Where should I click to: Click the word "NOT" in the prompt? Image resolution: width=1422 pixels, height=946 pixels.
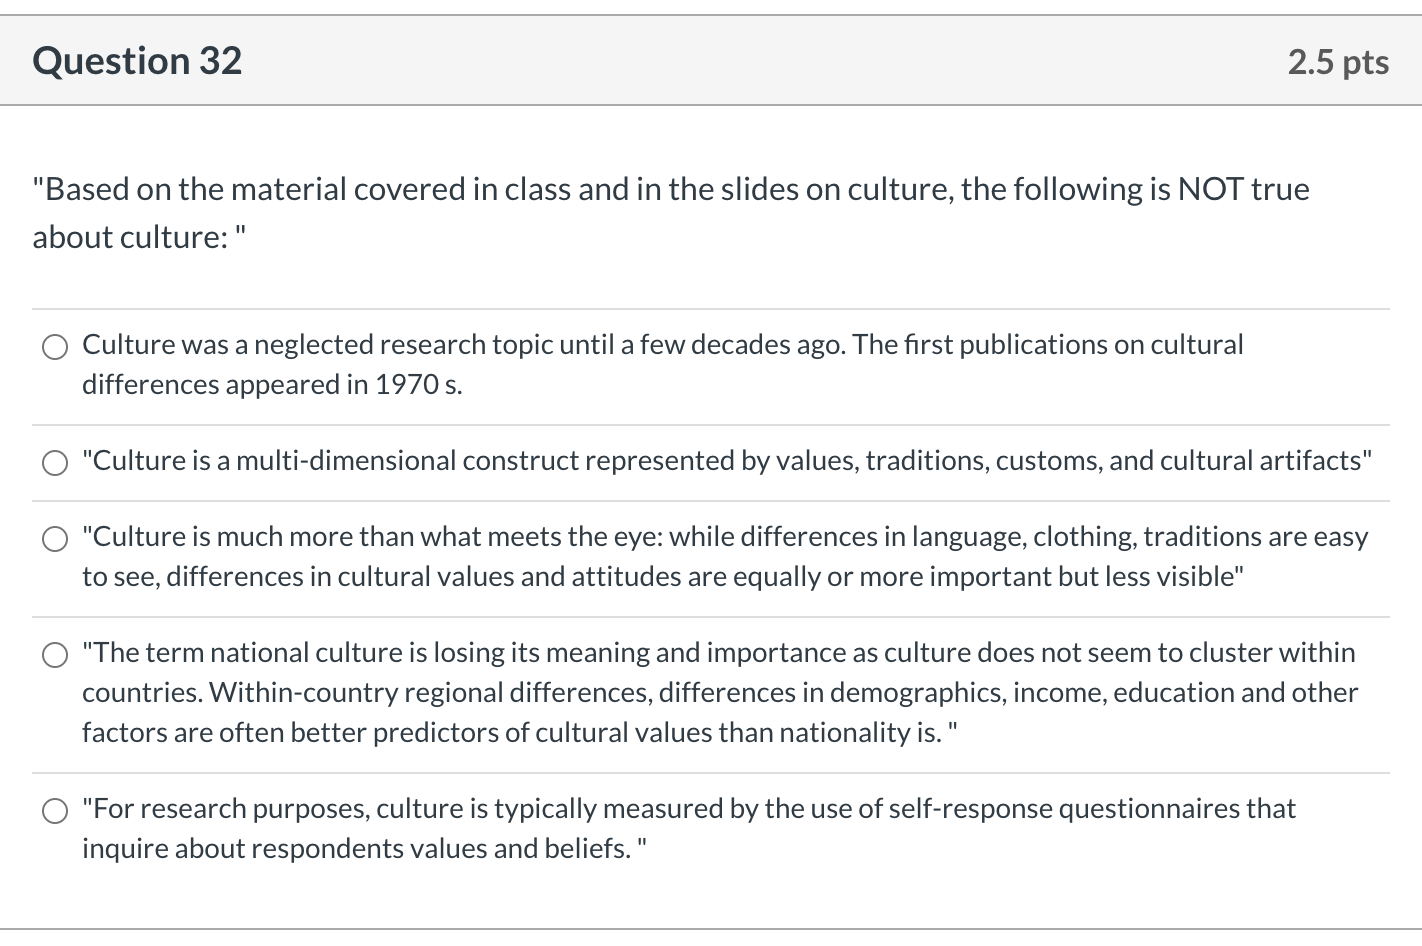[1210, 189]
